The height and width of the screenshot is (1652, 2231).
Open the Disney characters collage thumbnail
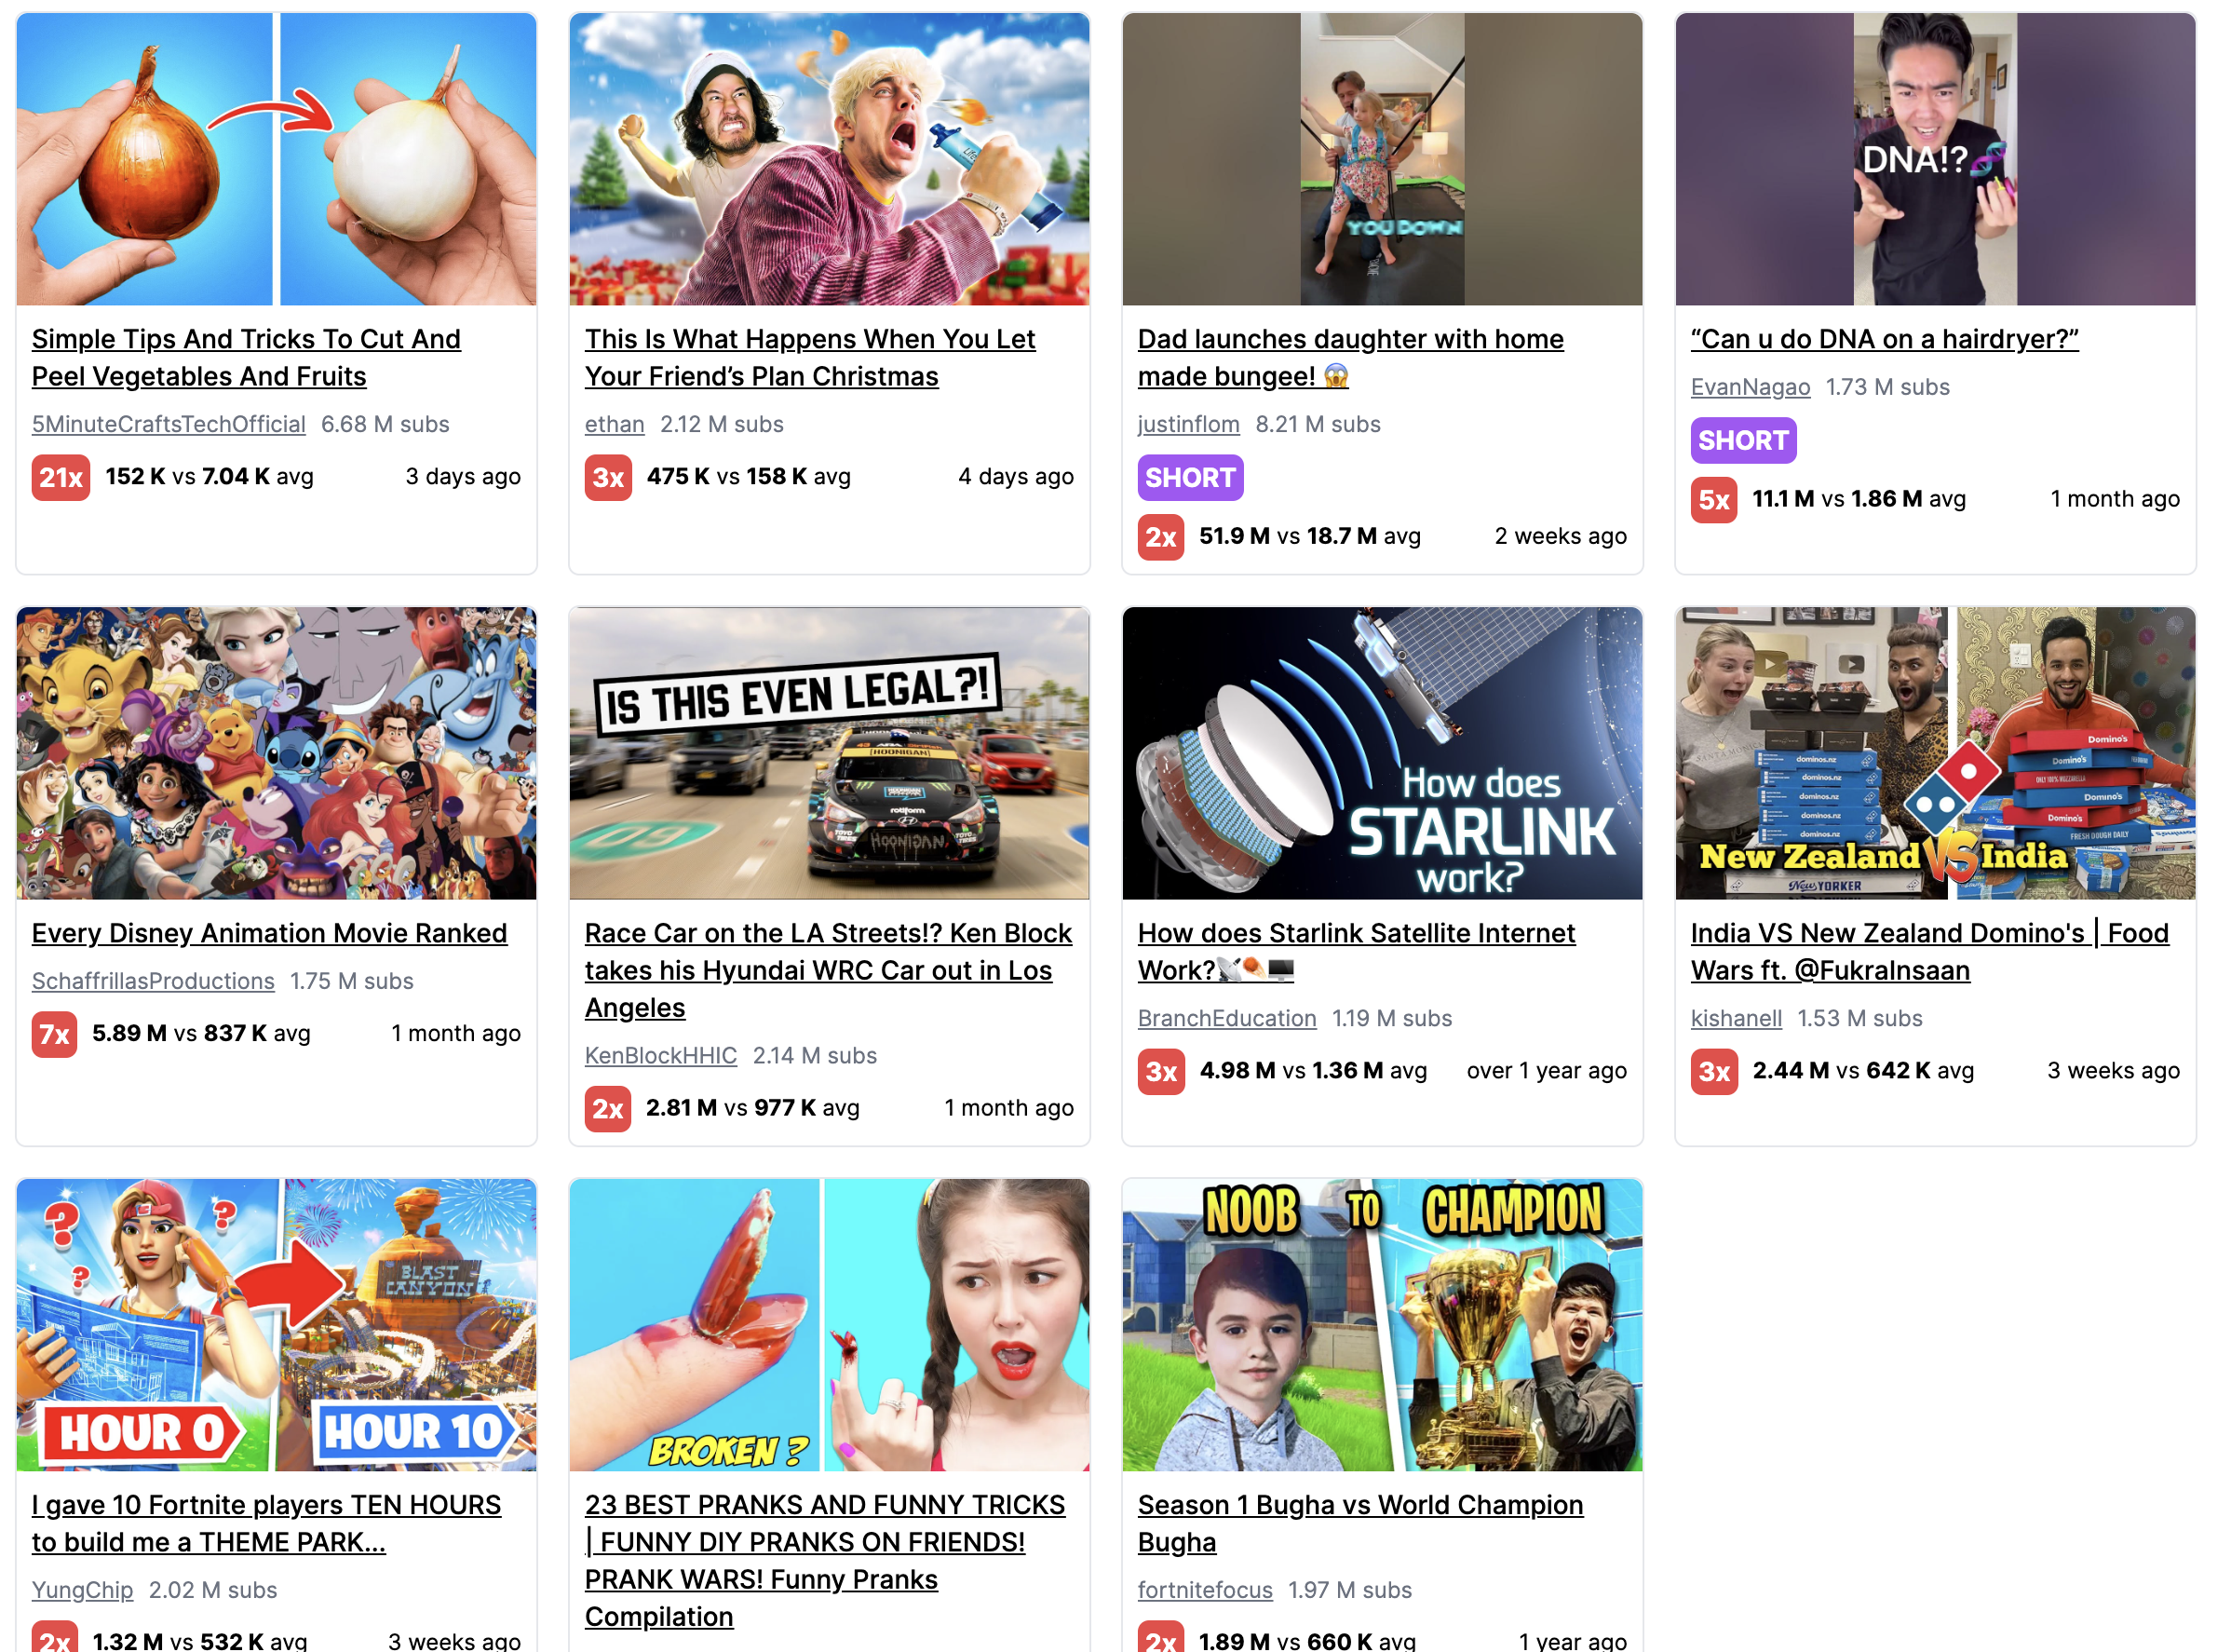(x=276, y=753)
